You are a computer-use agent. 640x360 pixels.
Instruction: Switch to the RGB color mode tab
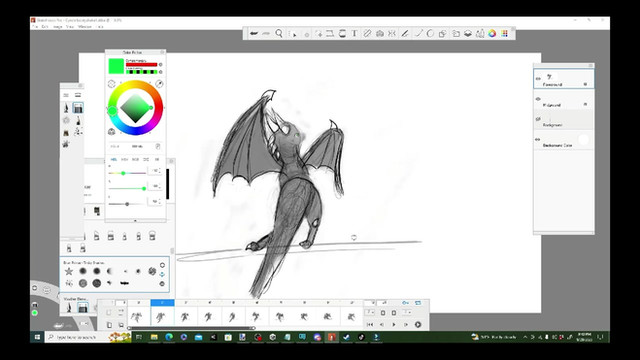(135, 160)
